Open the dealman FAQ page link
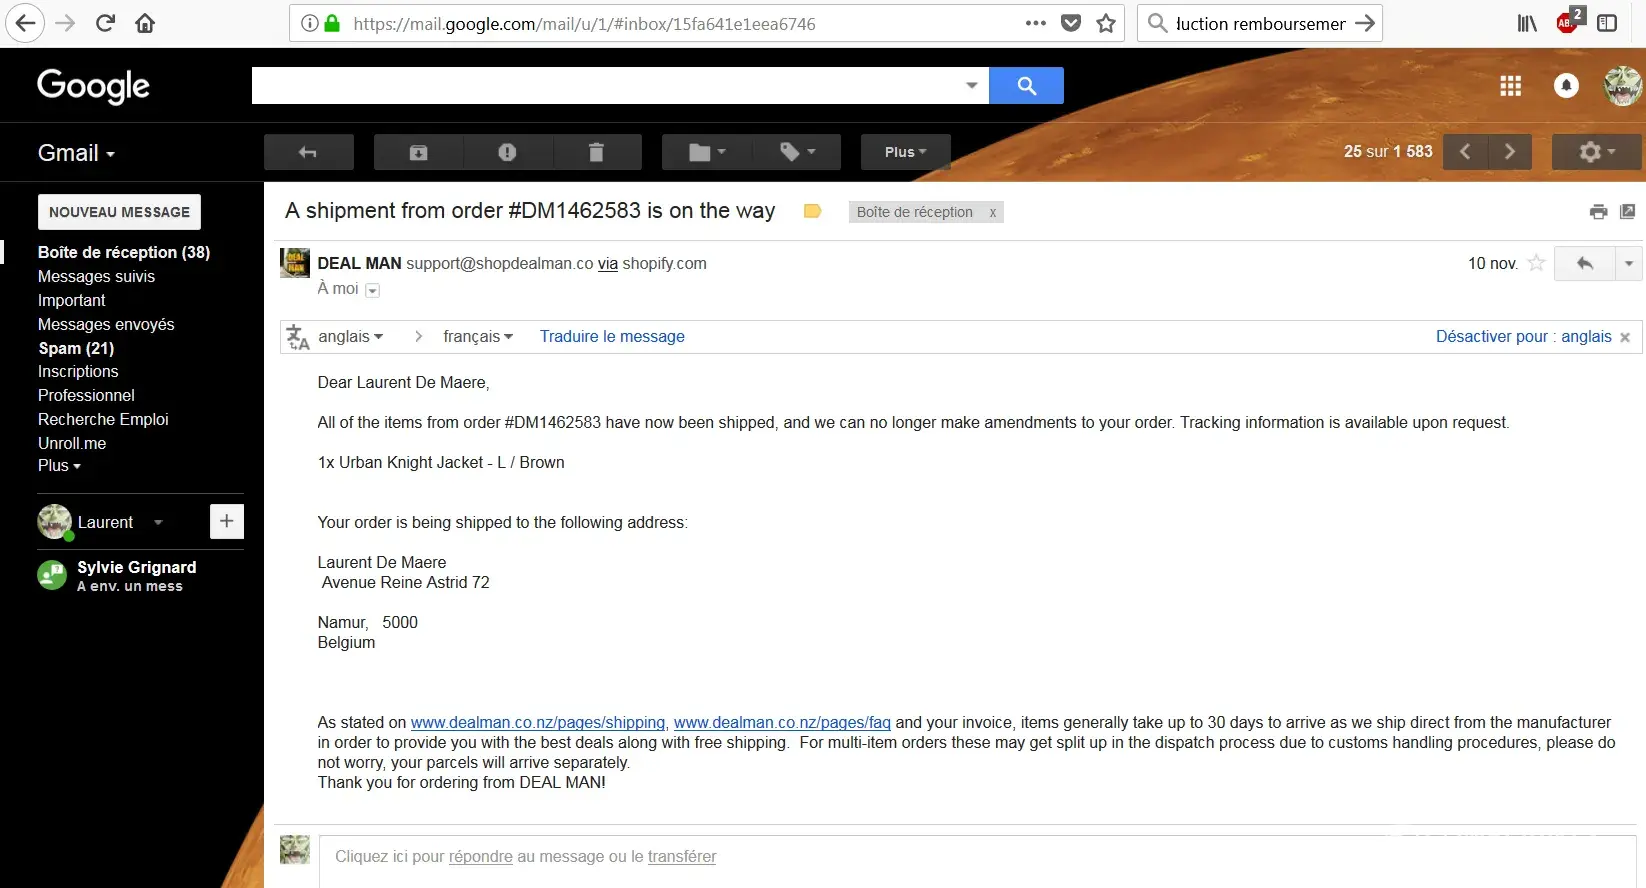The image size is (1646, 888). pyautogui.click(x=782, y=722)
